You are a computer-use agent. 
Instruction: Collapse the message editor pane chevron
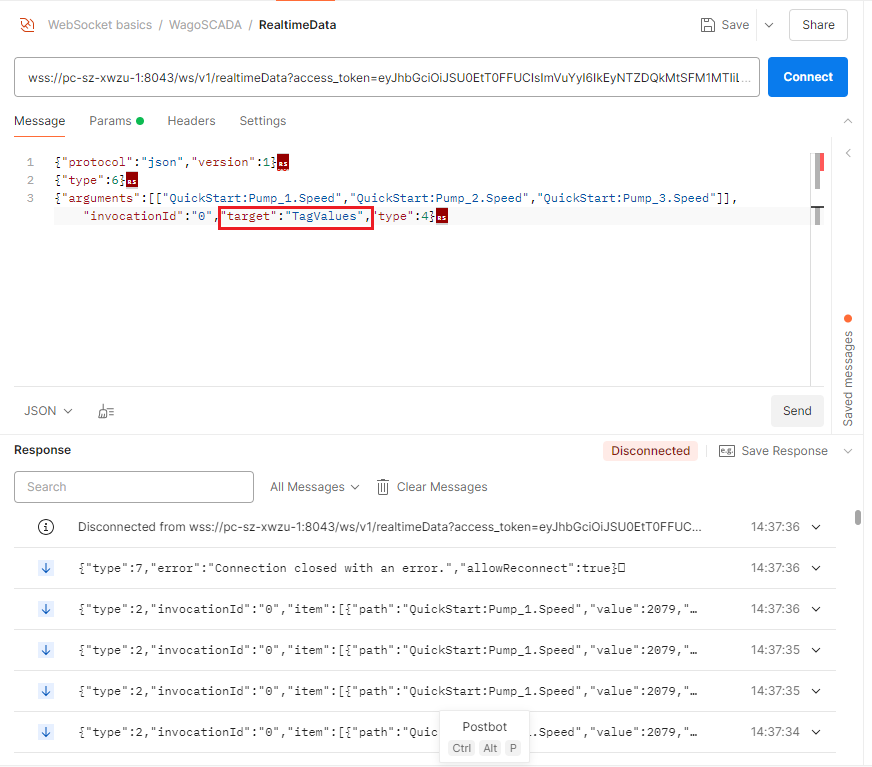click(x=848, y=121)
